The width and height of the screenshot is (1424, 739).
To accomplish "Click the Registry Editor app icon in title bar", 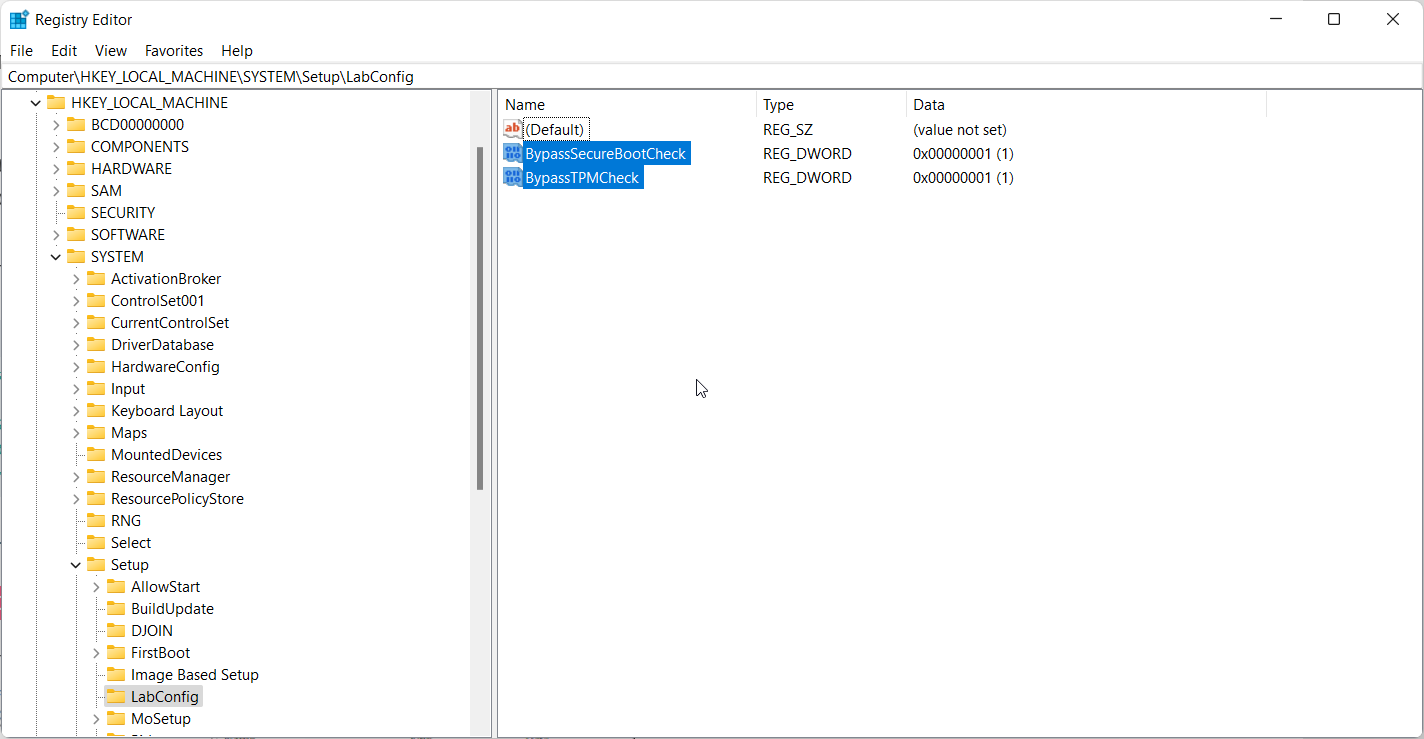I will (19, 19).
